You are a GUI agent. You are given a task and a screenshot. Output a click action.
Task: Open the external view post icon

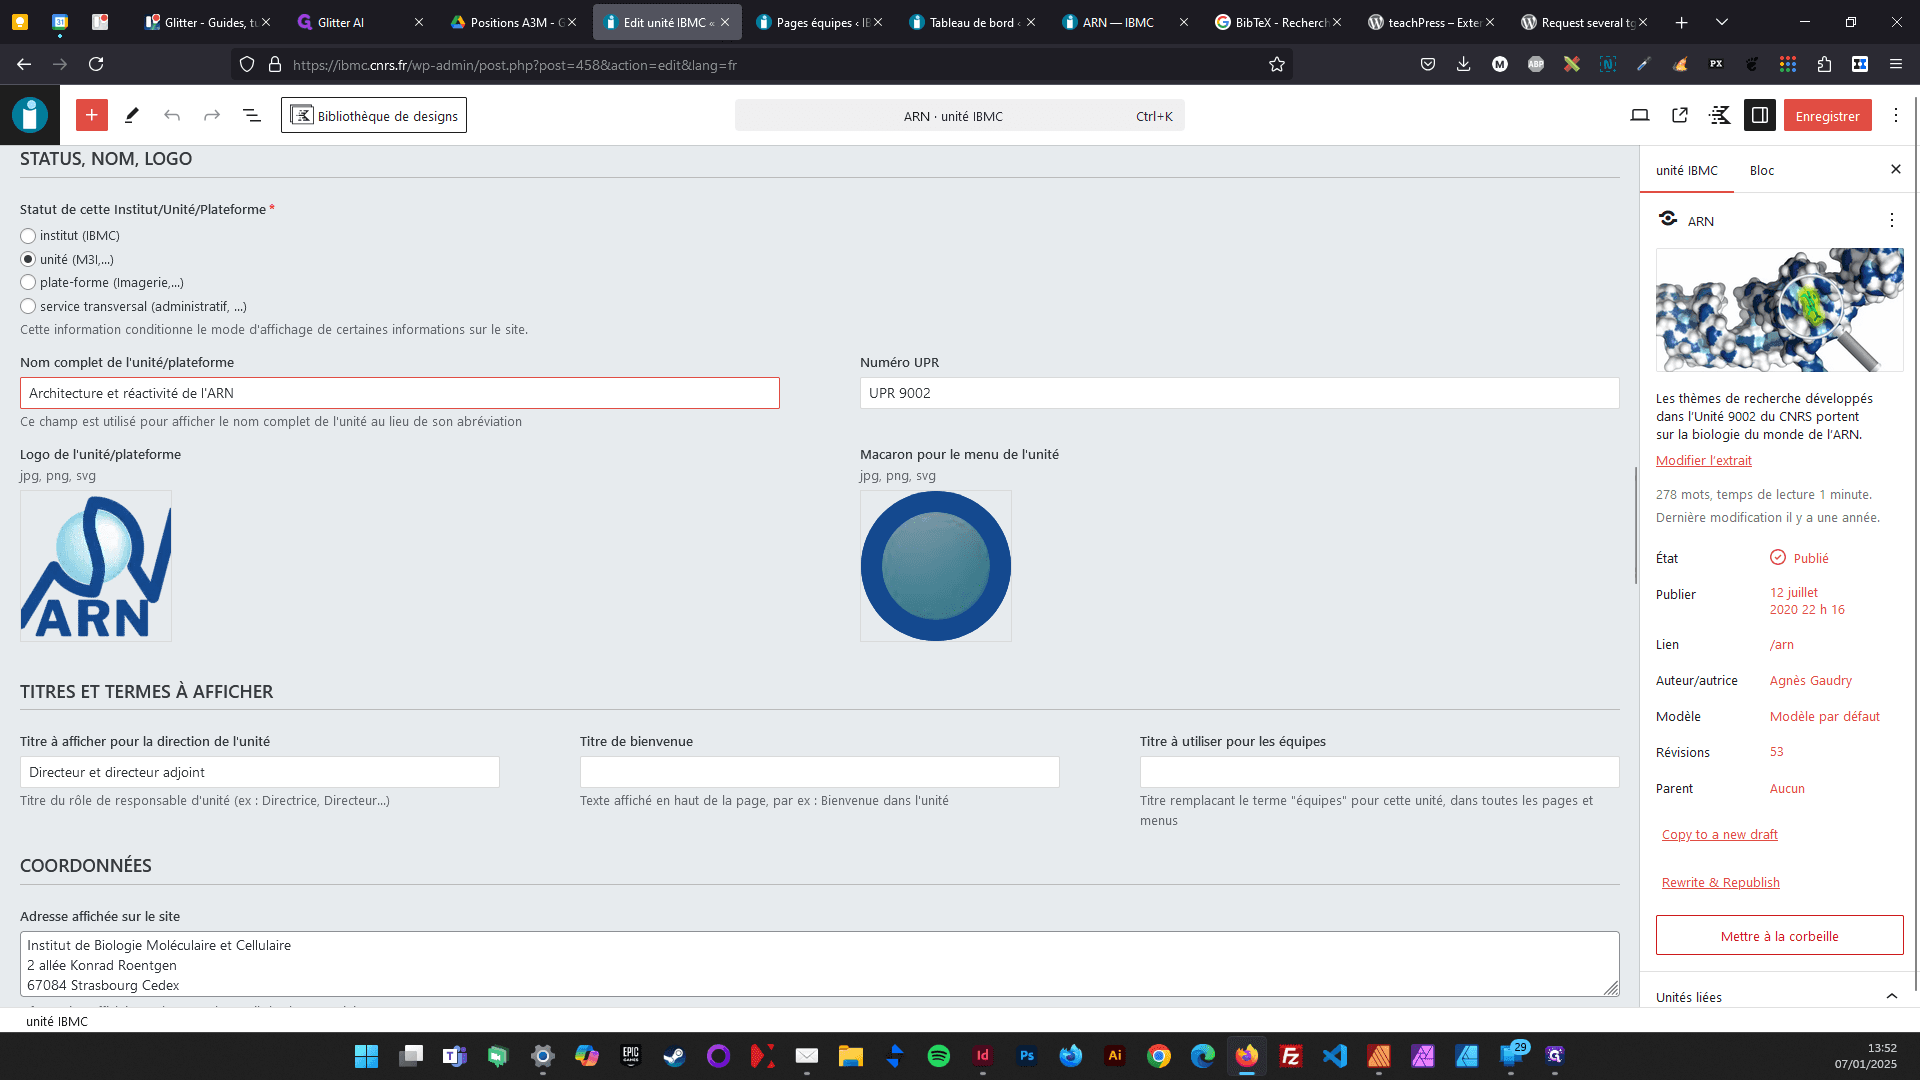(1680, 115)
